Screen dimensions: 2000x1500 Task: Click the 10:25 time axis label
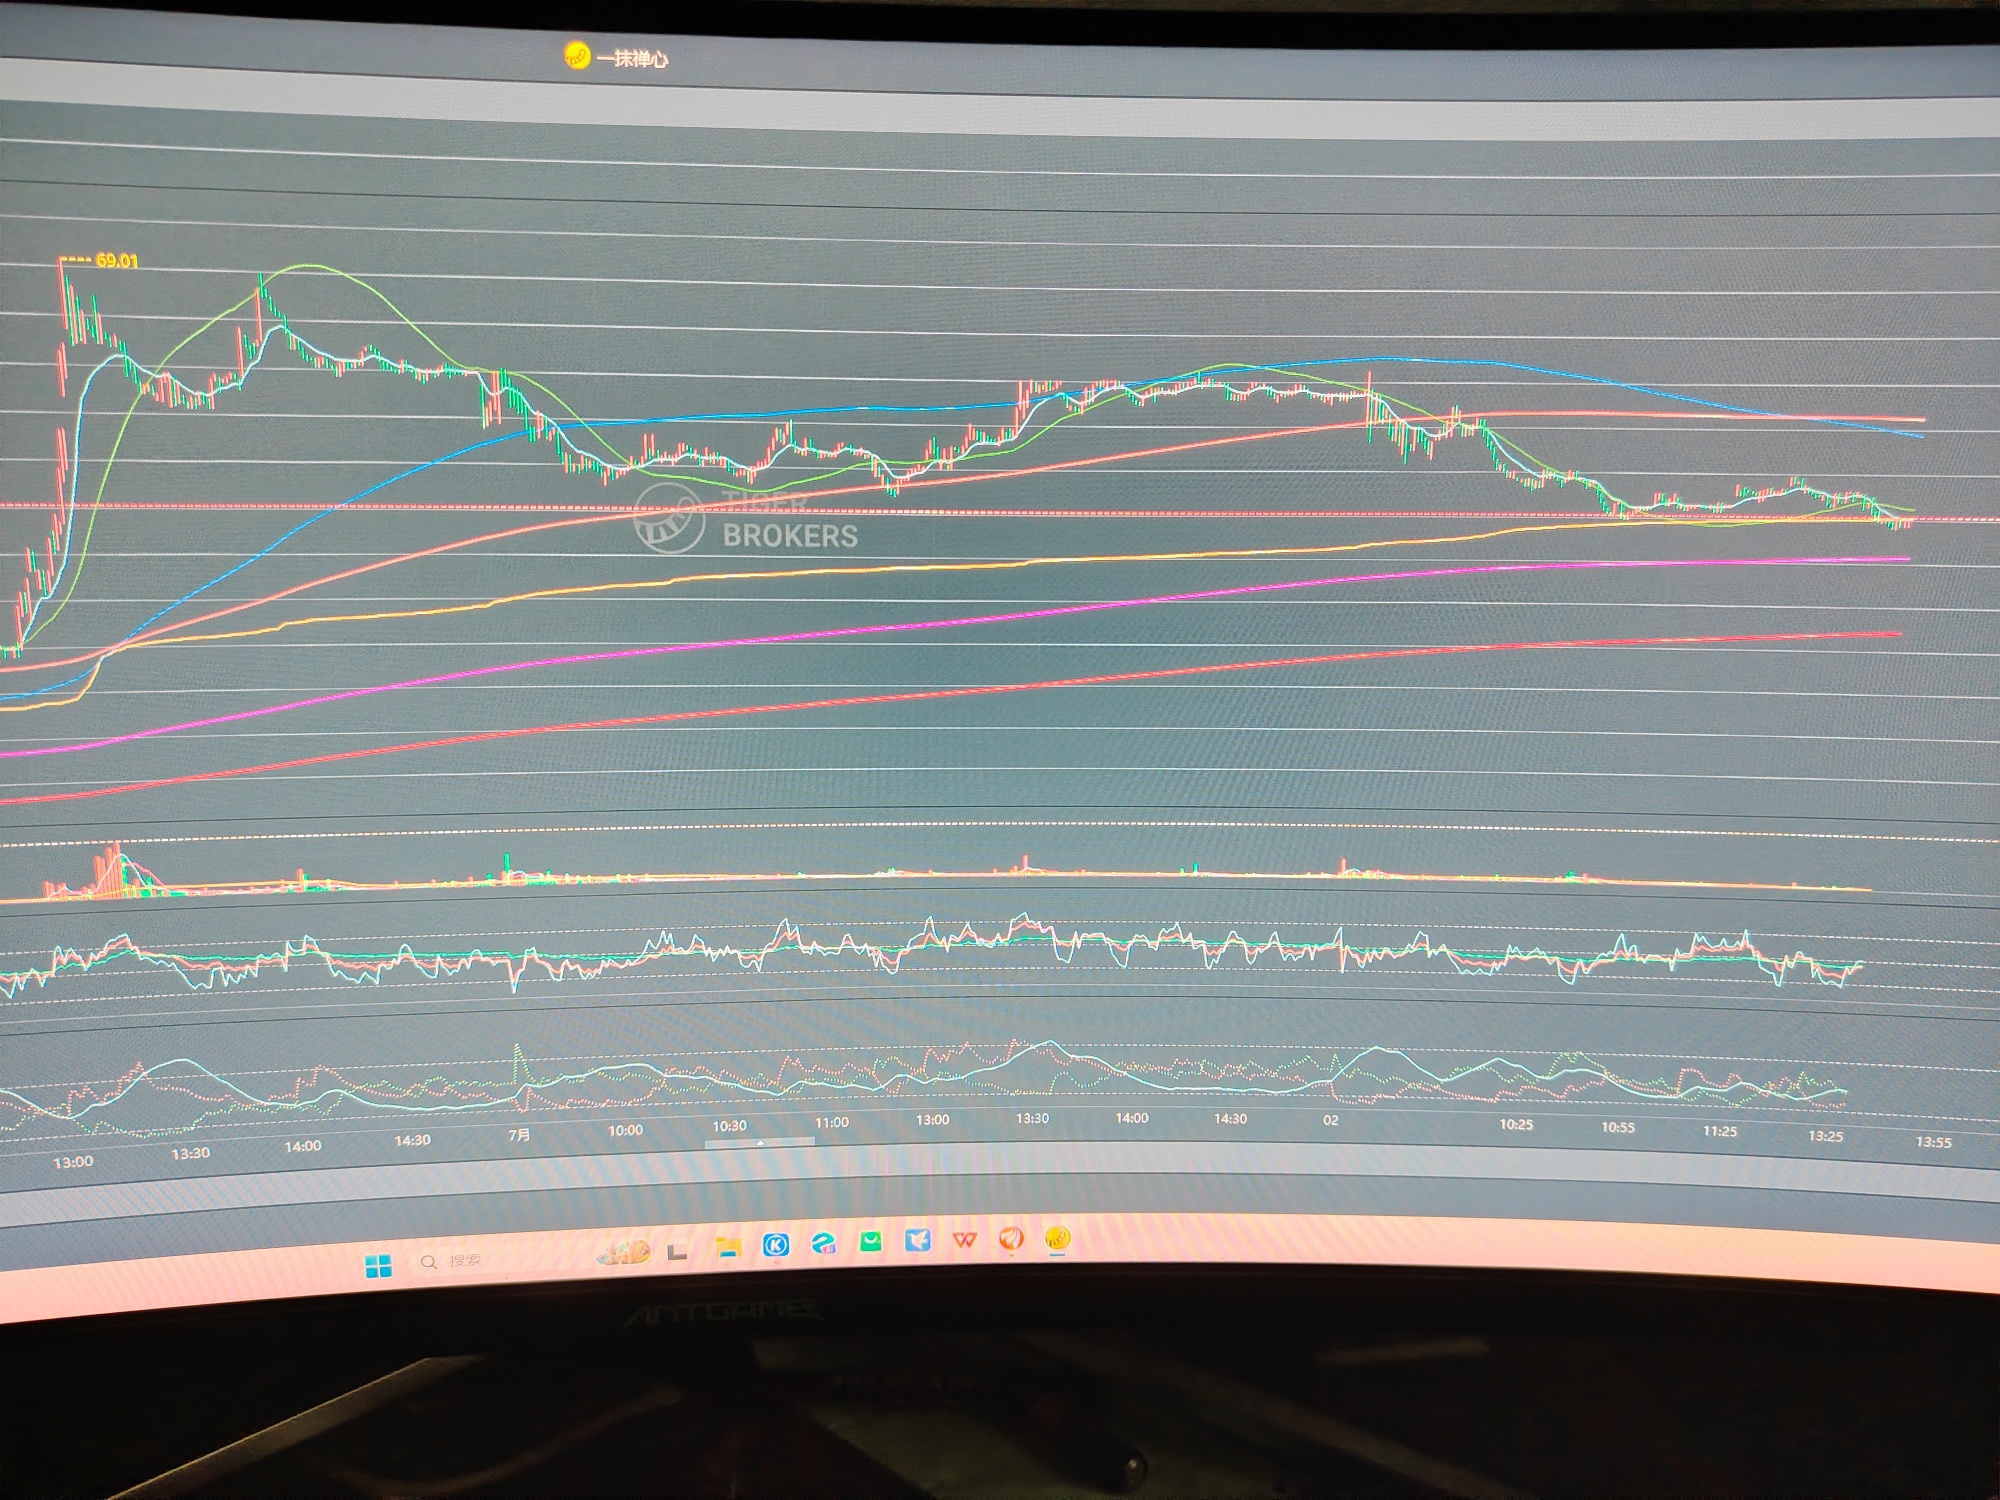pos(1516,1124)
